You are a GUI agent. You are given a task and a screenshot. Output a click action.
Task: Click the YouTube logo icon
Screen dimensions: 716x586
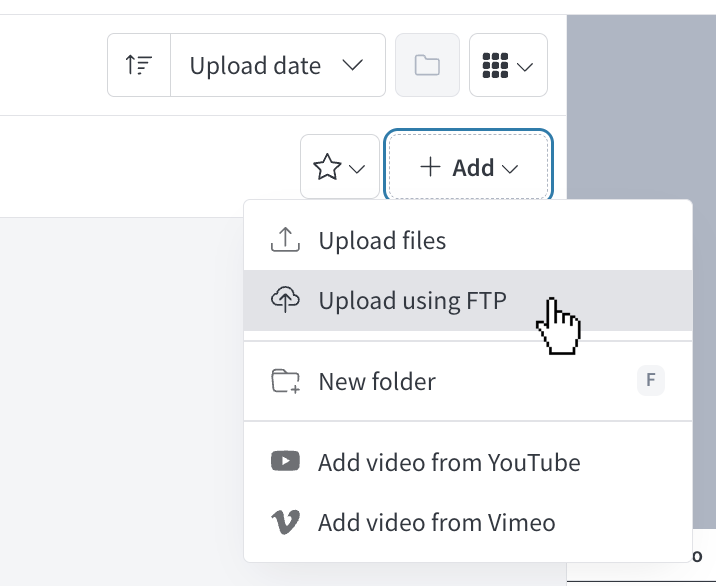tap(286, 462)
